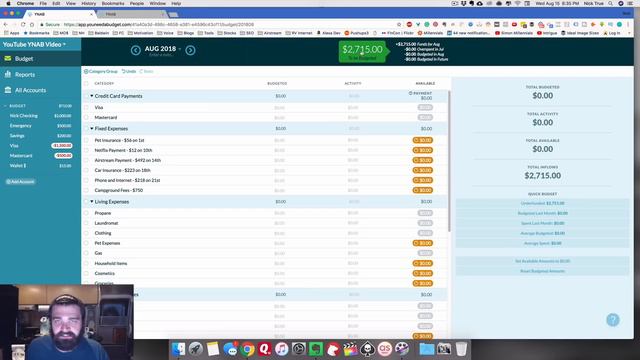The width and height of the screenshot is (640, 360).
Task: Click the green $2,715.00 To Be Budgeted box
Action: click(x=362, y=52)
